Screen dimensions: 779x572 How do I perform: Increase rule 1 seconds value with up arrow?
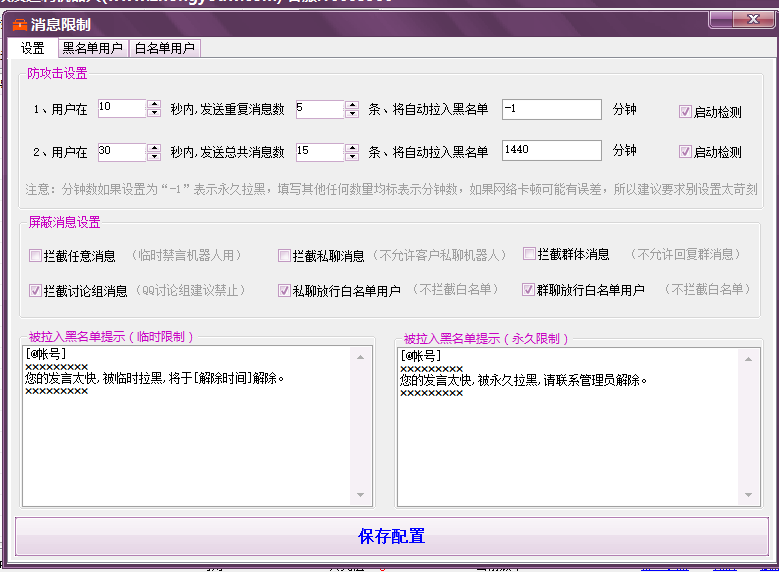[x=154, y=104]
